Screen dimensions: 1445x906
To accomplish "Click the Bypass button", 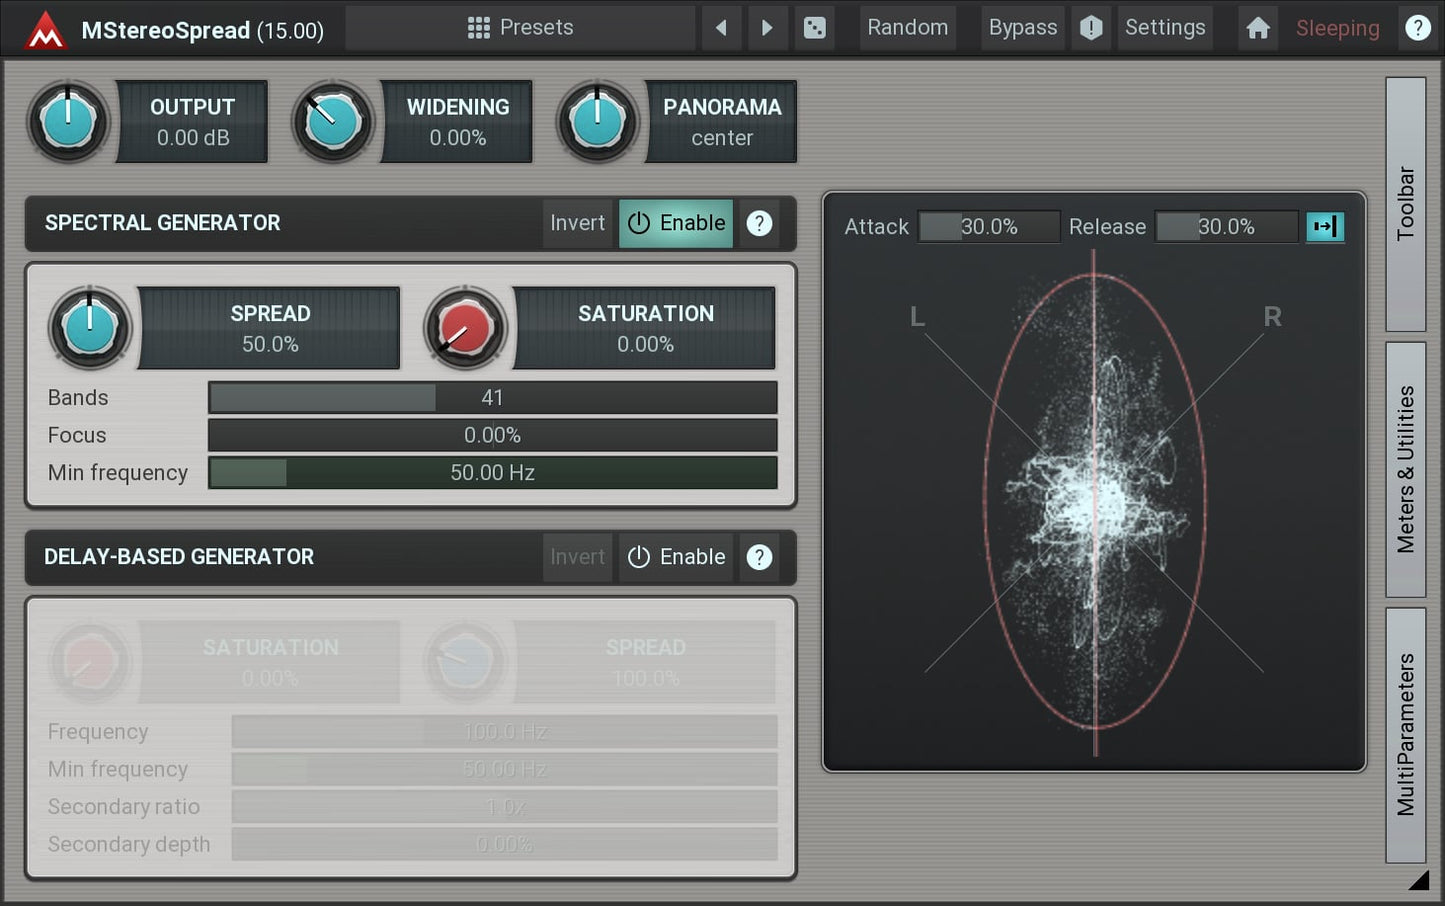I will (x=1022, y=28).
